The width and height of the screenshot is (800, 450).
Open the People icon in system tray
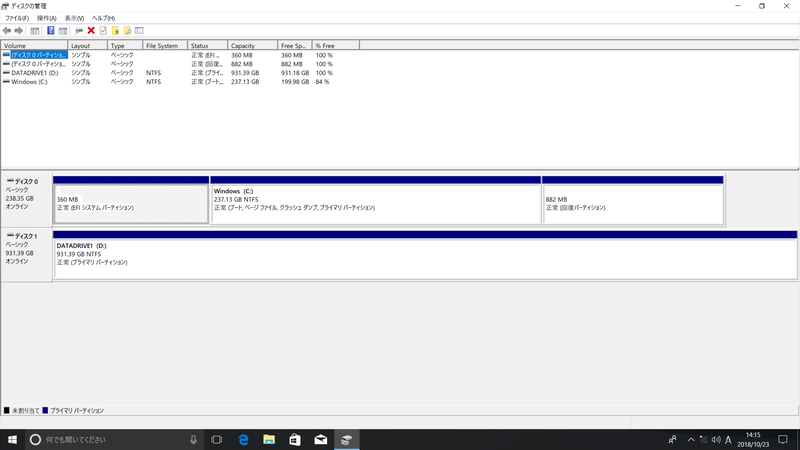[672, 439]
